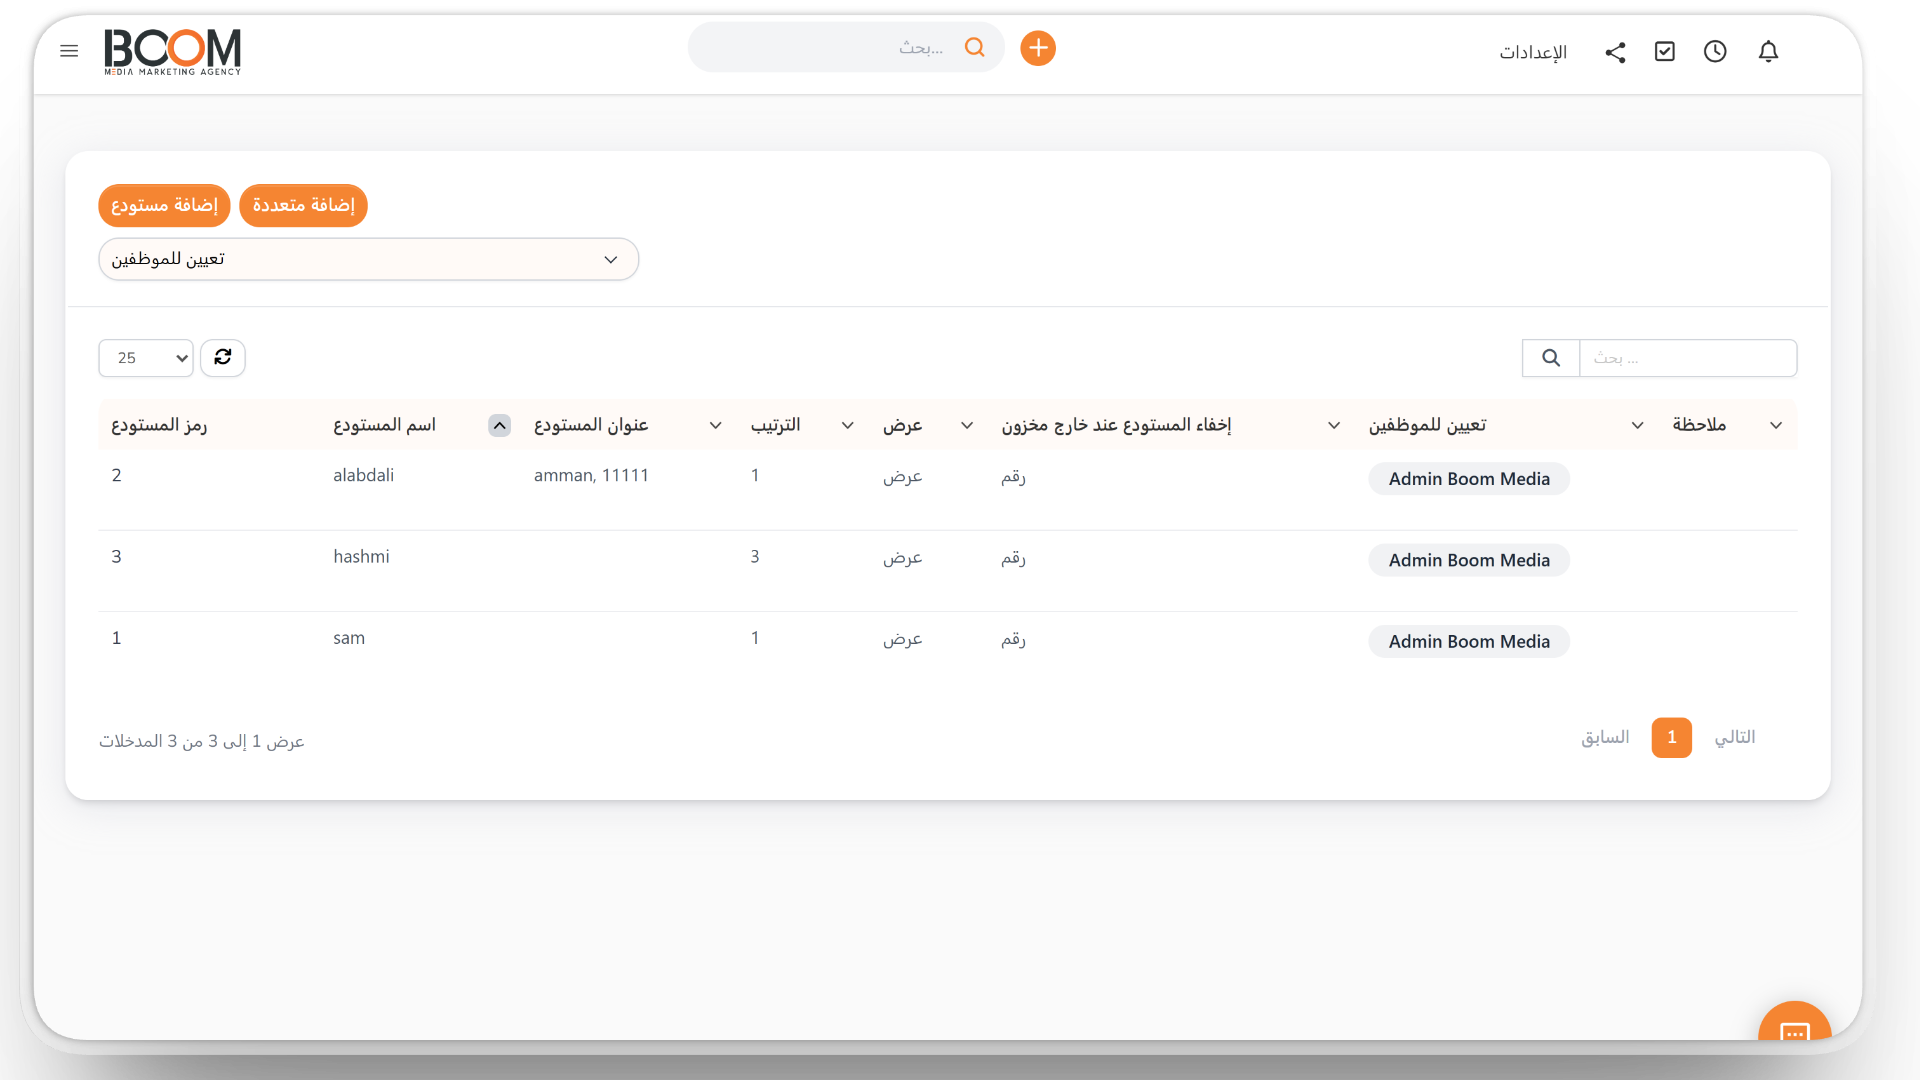Open the 25 entries per page dropdown
The width and height of the screenshot is (1920, 1080).
pyautogui.click(x=146, y=358)
